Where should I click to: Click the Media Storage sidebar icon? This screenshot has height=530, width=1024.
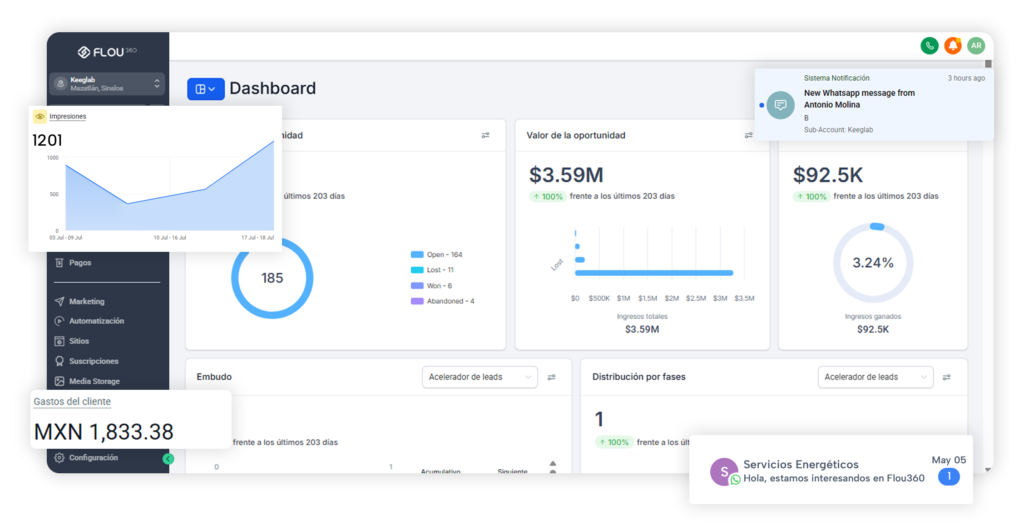click(x=60, y=381)
